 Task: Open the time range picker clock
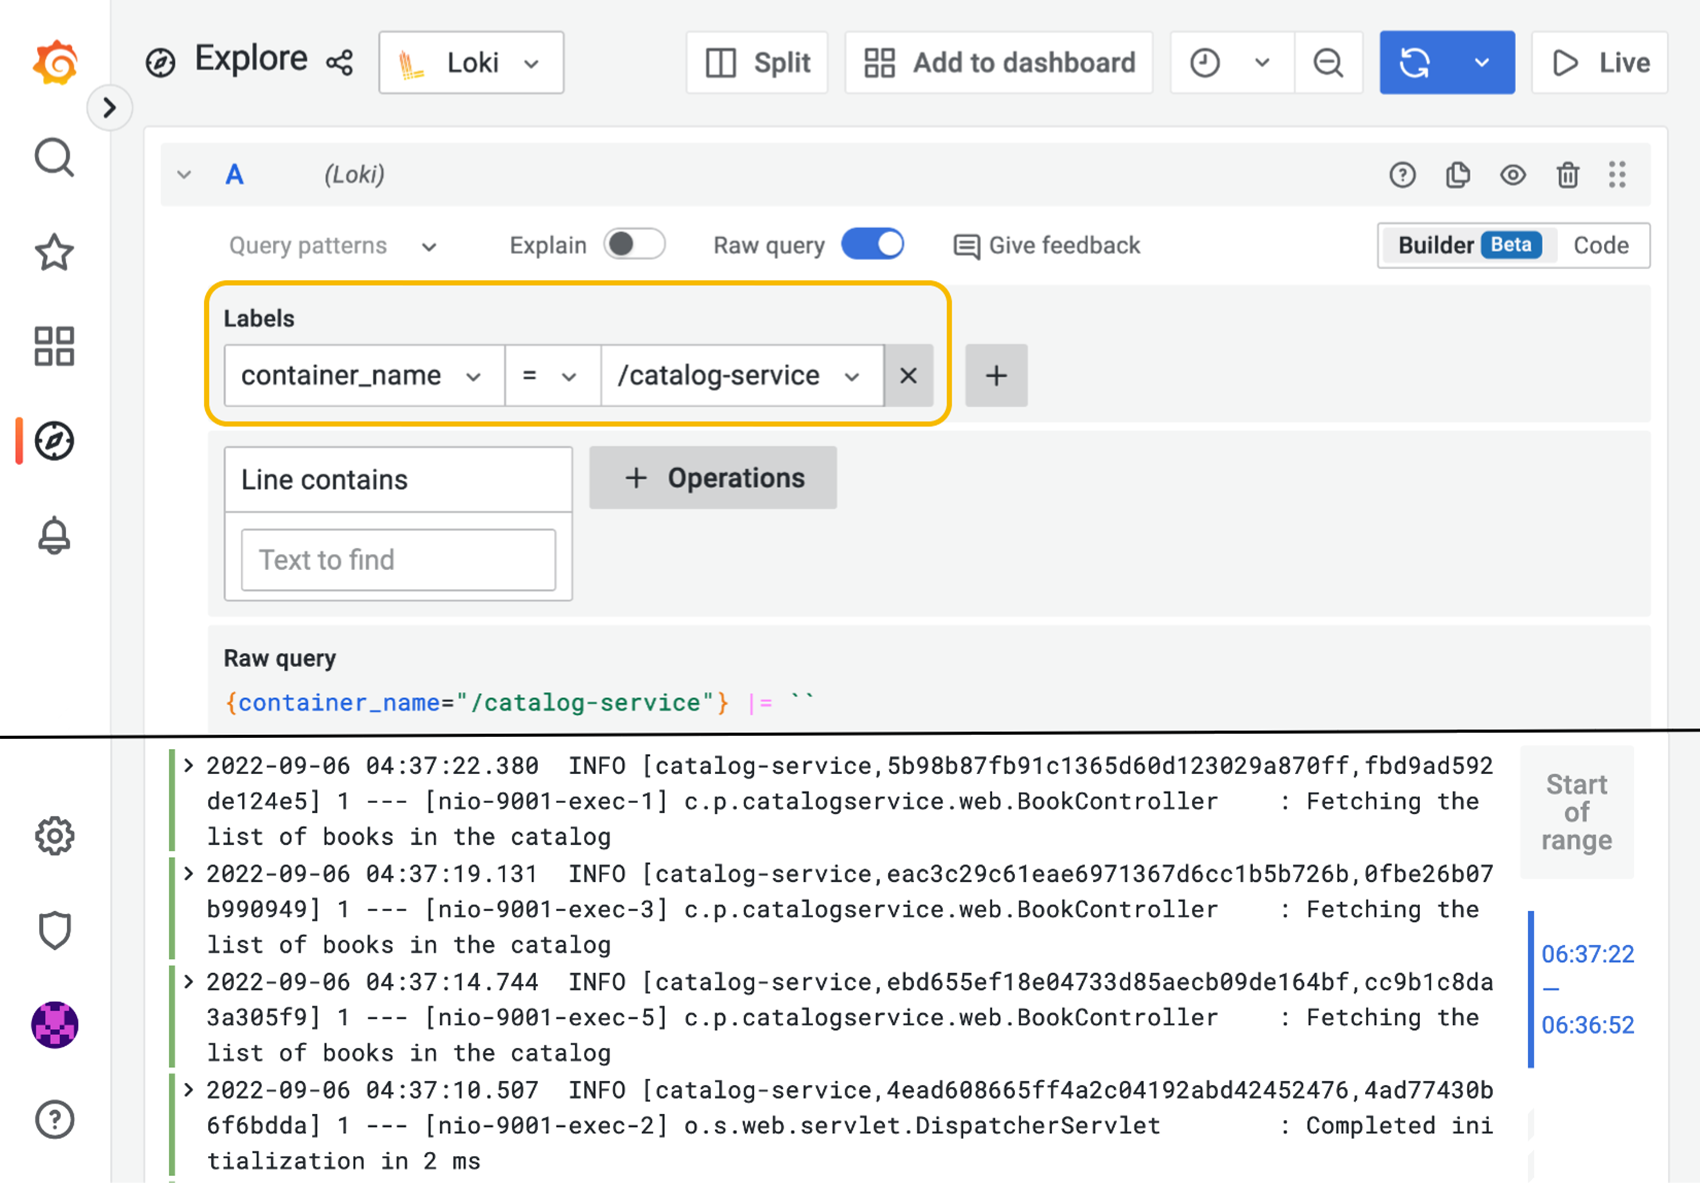point(1232,63)
